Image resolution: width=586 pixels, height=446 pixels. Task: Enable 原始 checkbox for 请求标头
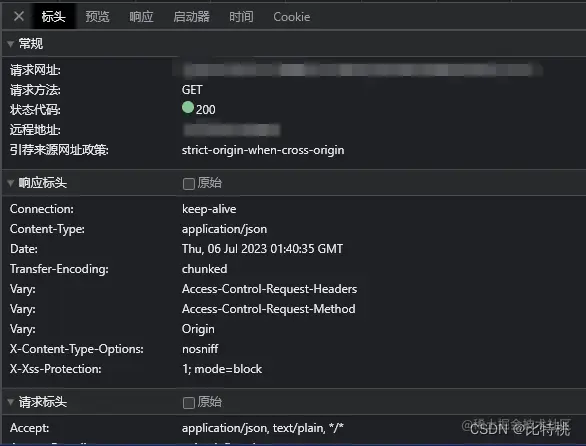click(x=189, y=403)
